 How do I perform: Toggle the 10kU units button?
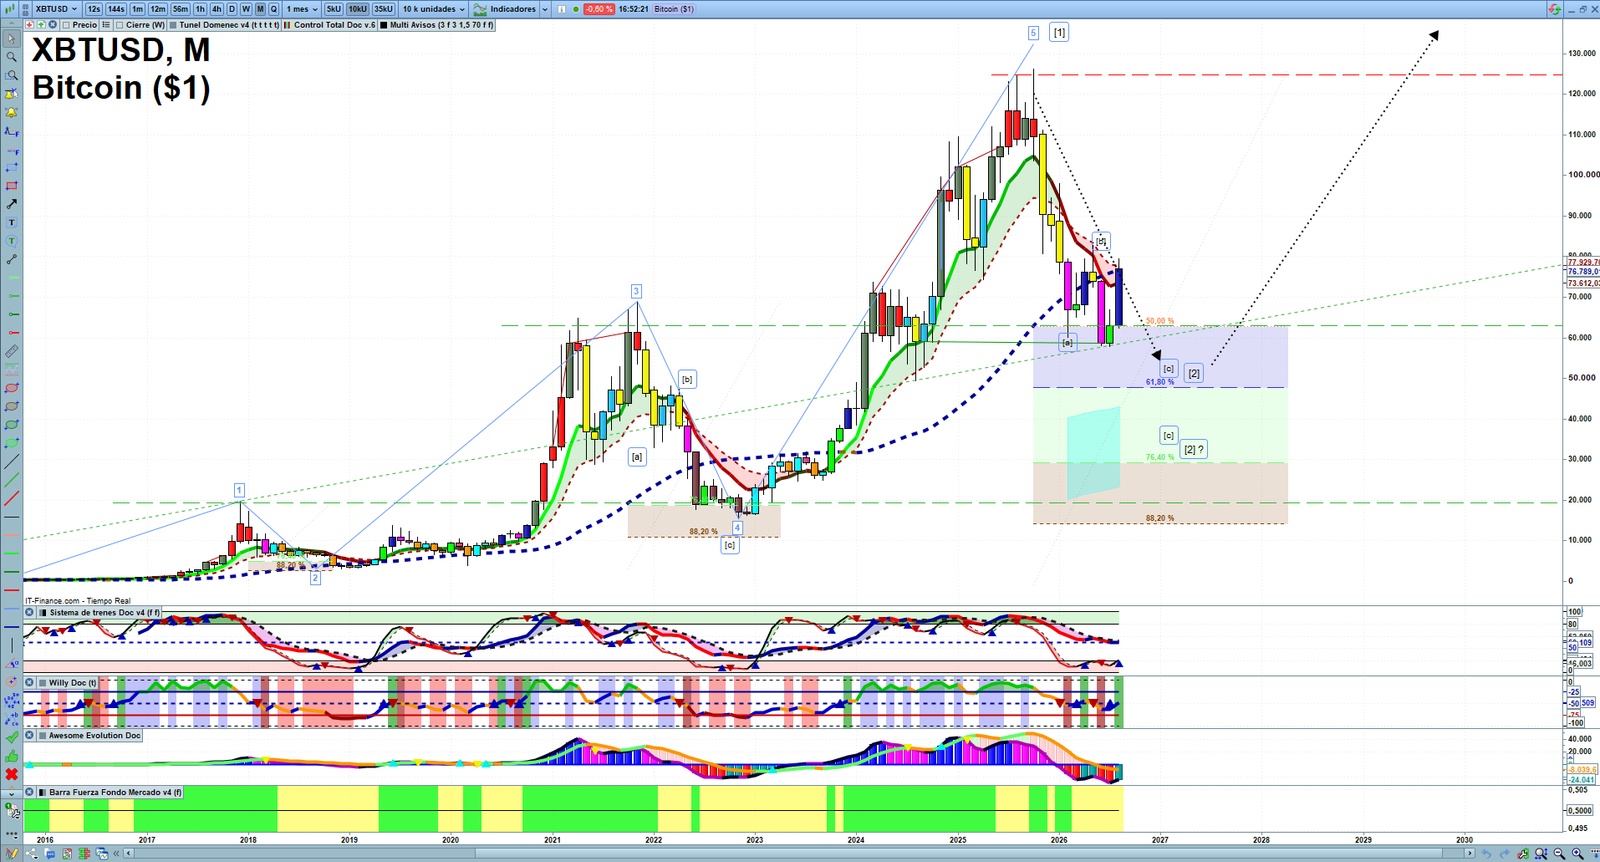coord(357,9)
